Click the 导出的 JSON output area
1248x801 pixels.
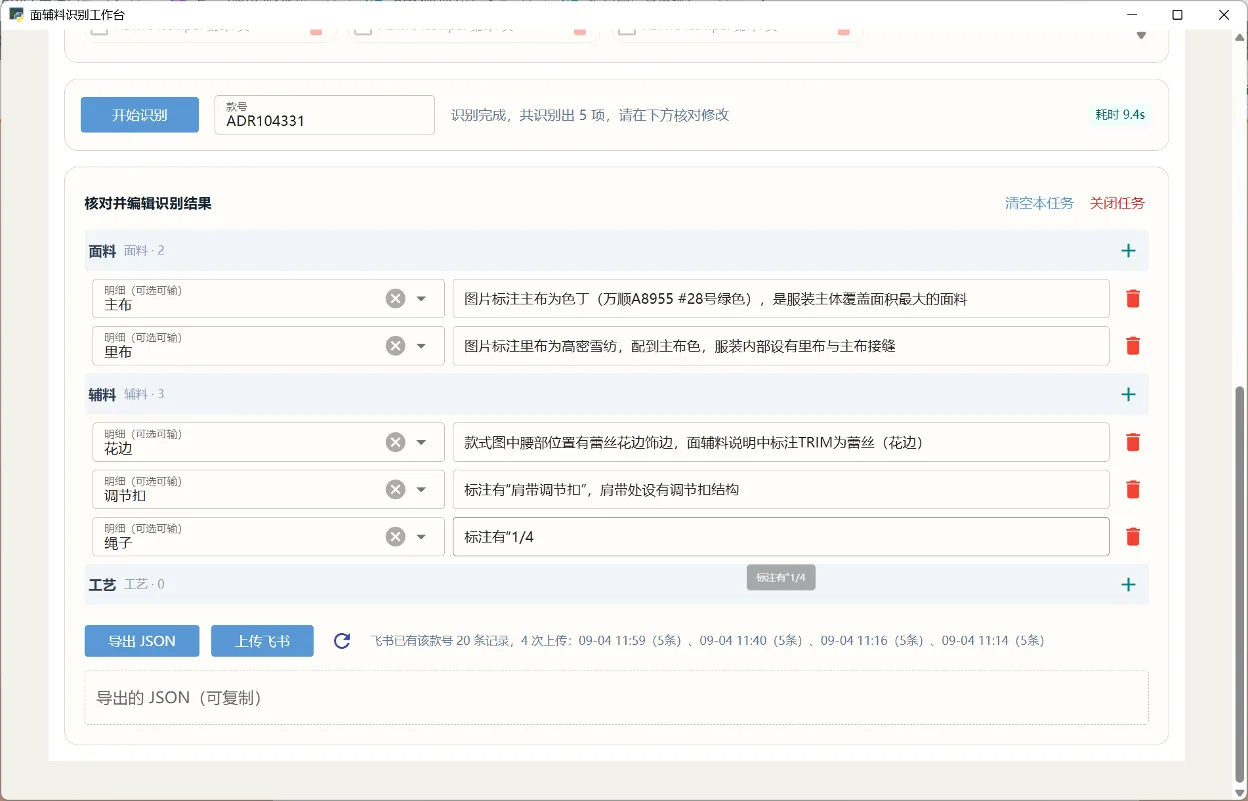point(616,697)
